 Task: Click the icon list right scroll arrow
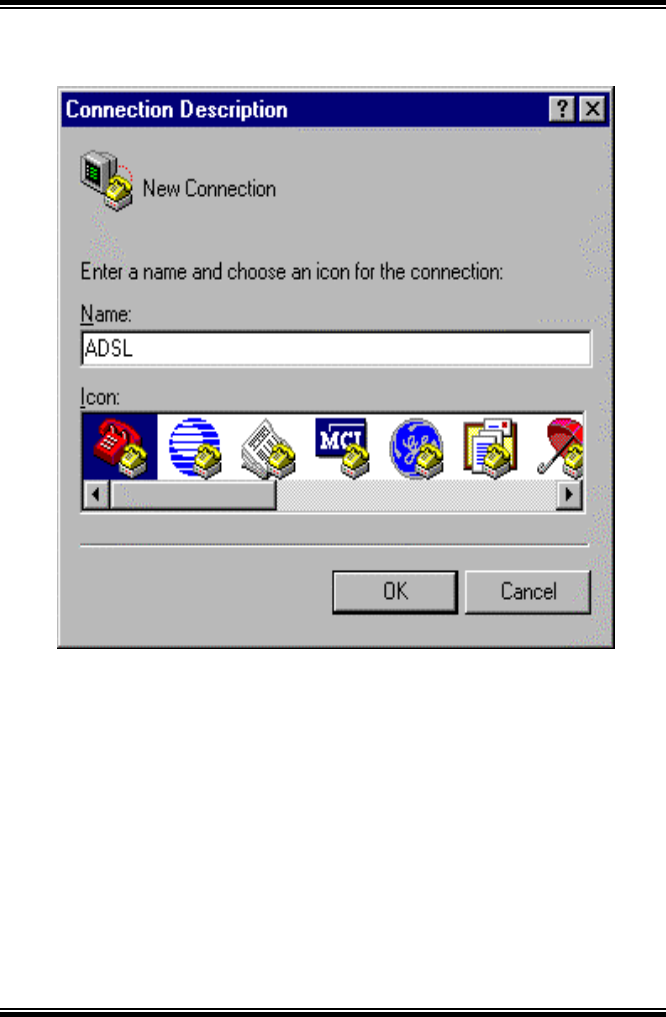pos(569,495)
